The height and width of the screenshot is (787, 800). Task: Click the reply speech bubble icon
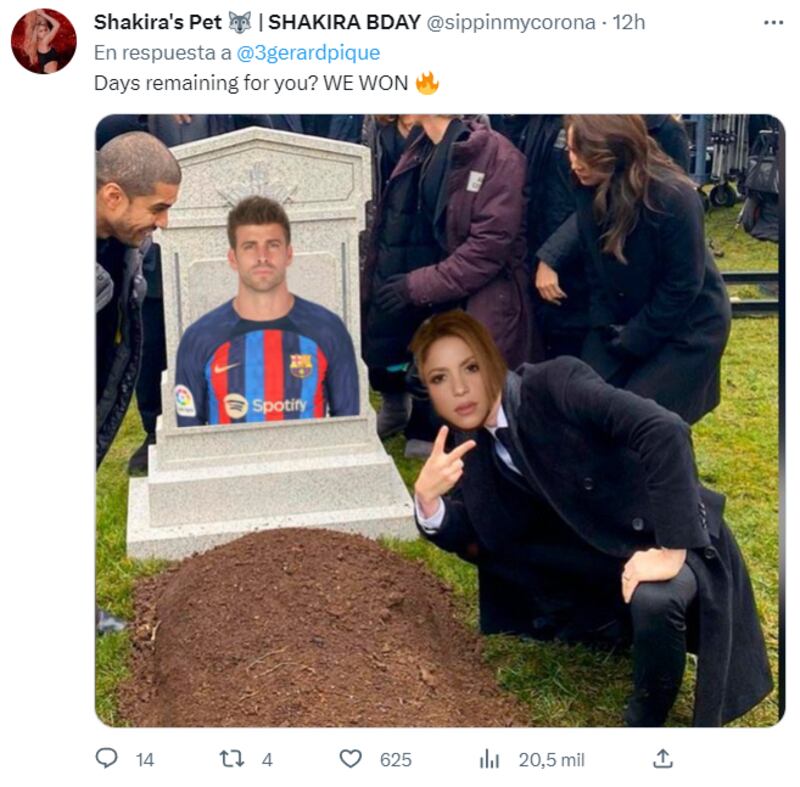coord(107,759)
